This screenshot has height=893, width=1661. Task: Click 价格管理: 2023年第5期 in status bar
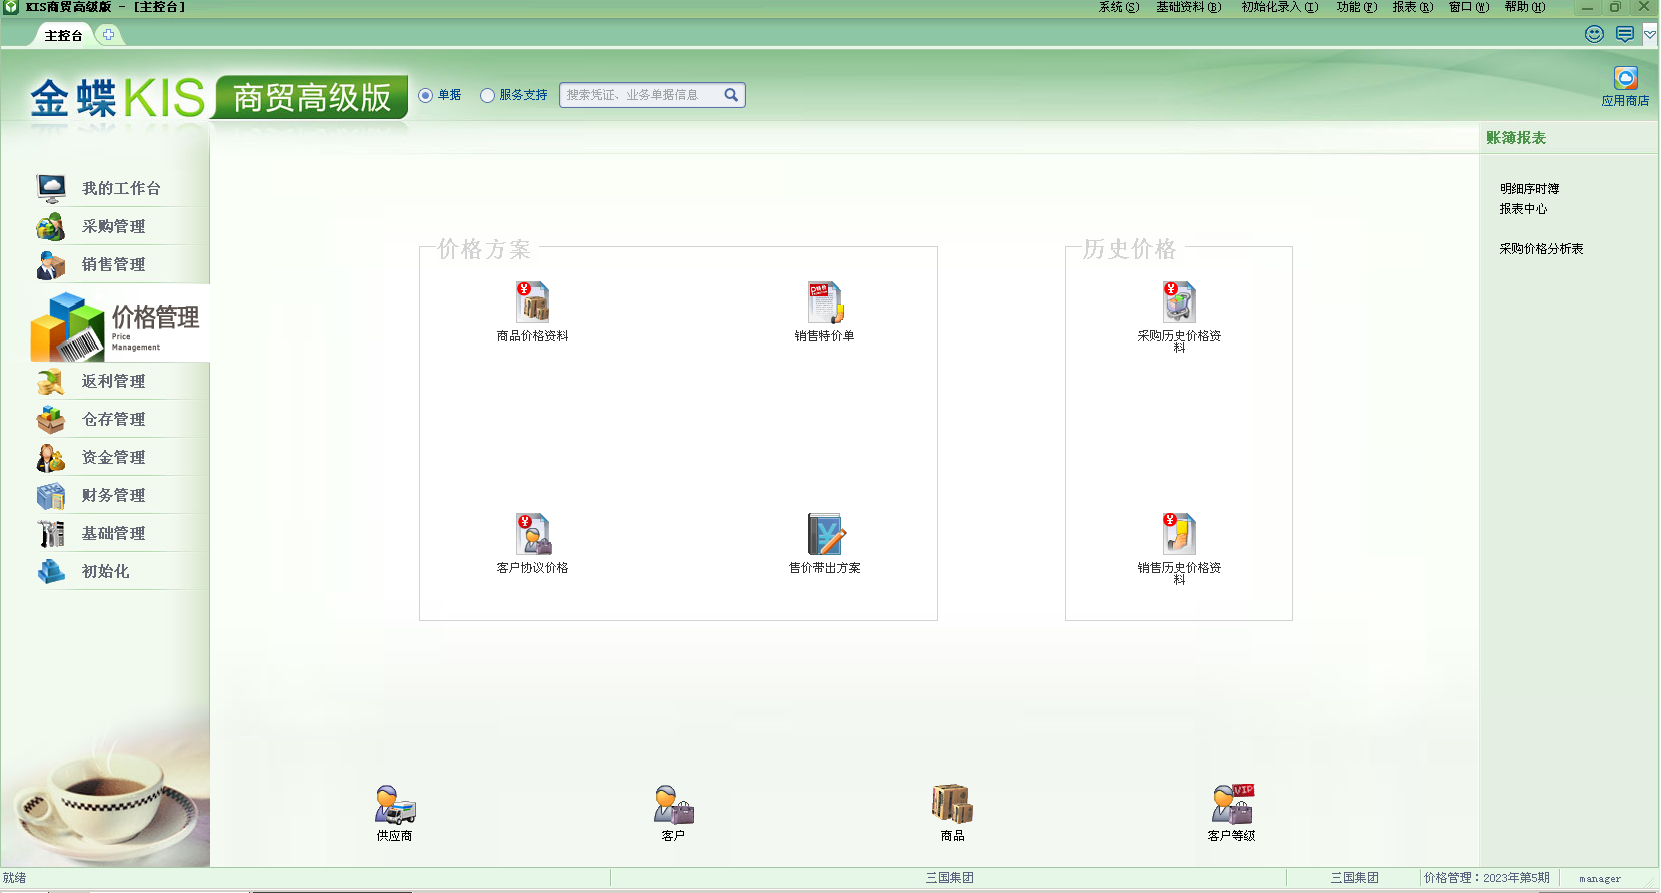[1486, 878]
